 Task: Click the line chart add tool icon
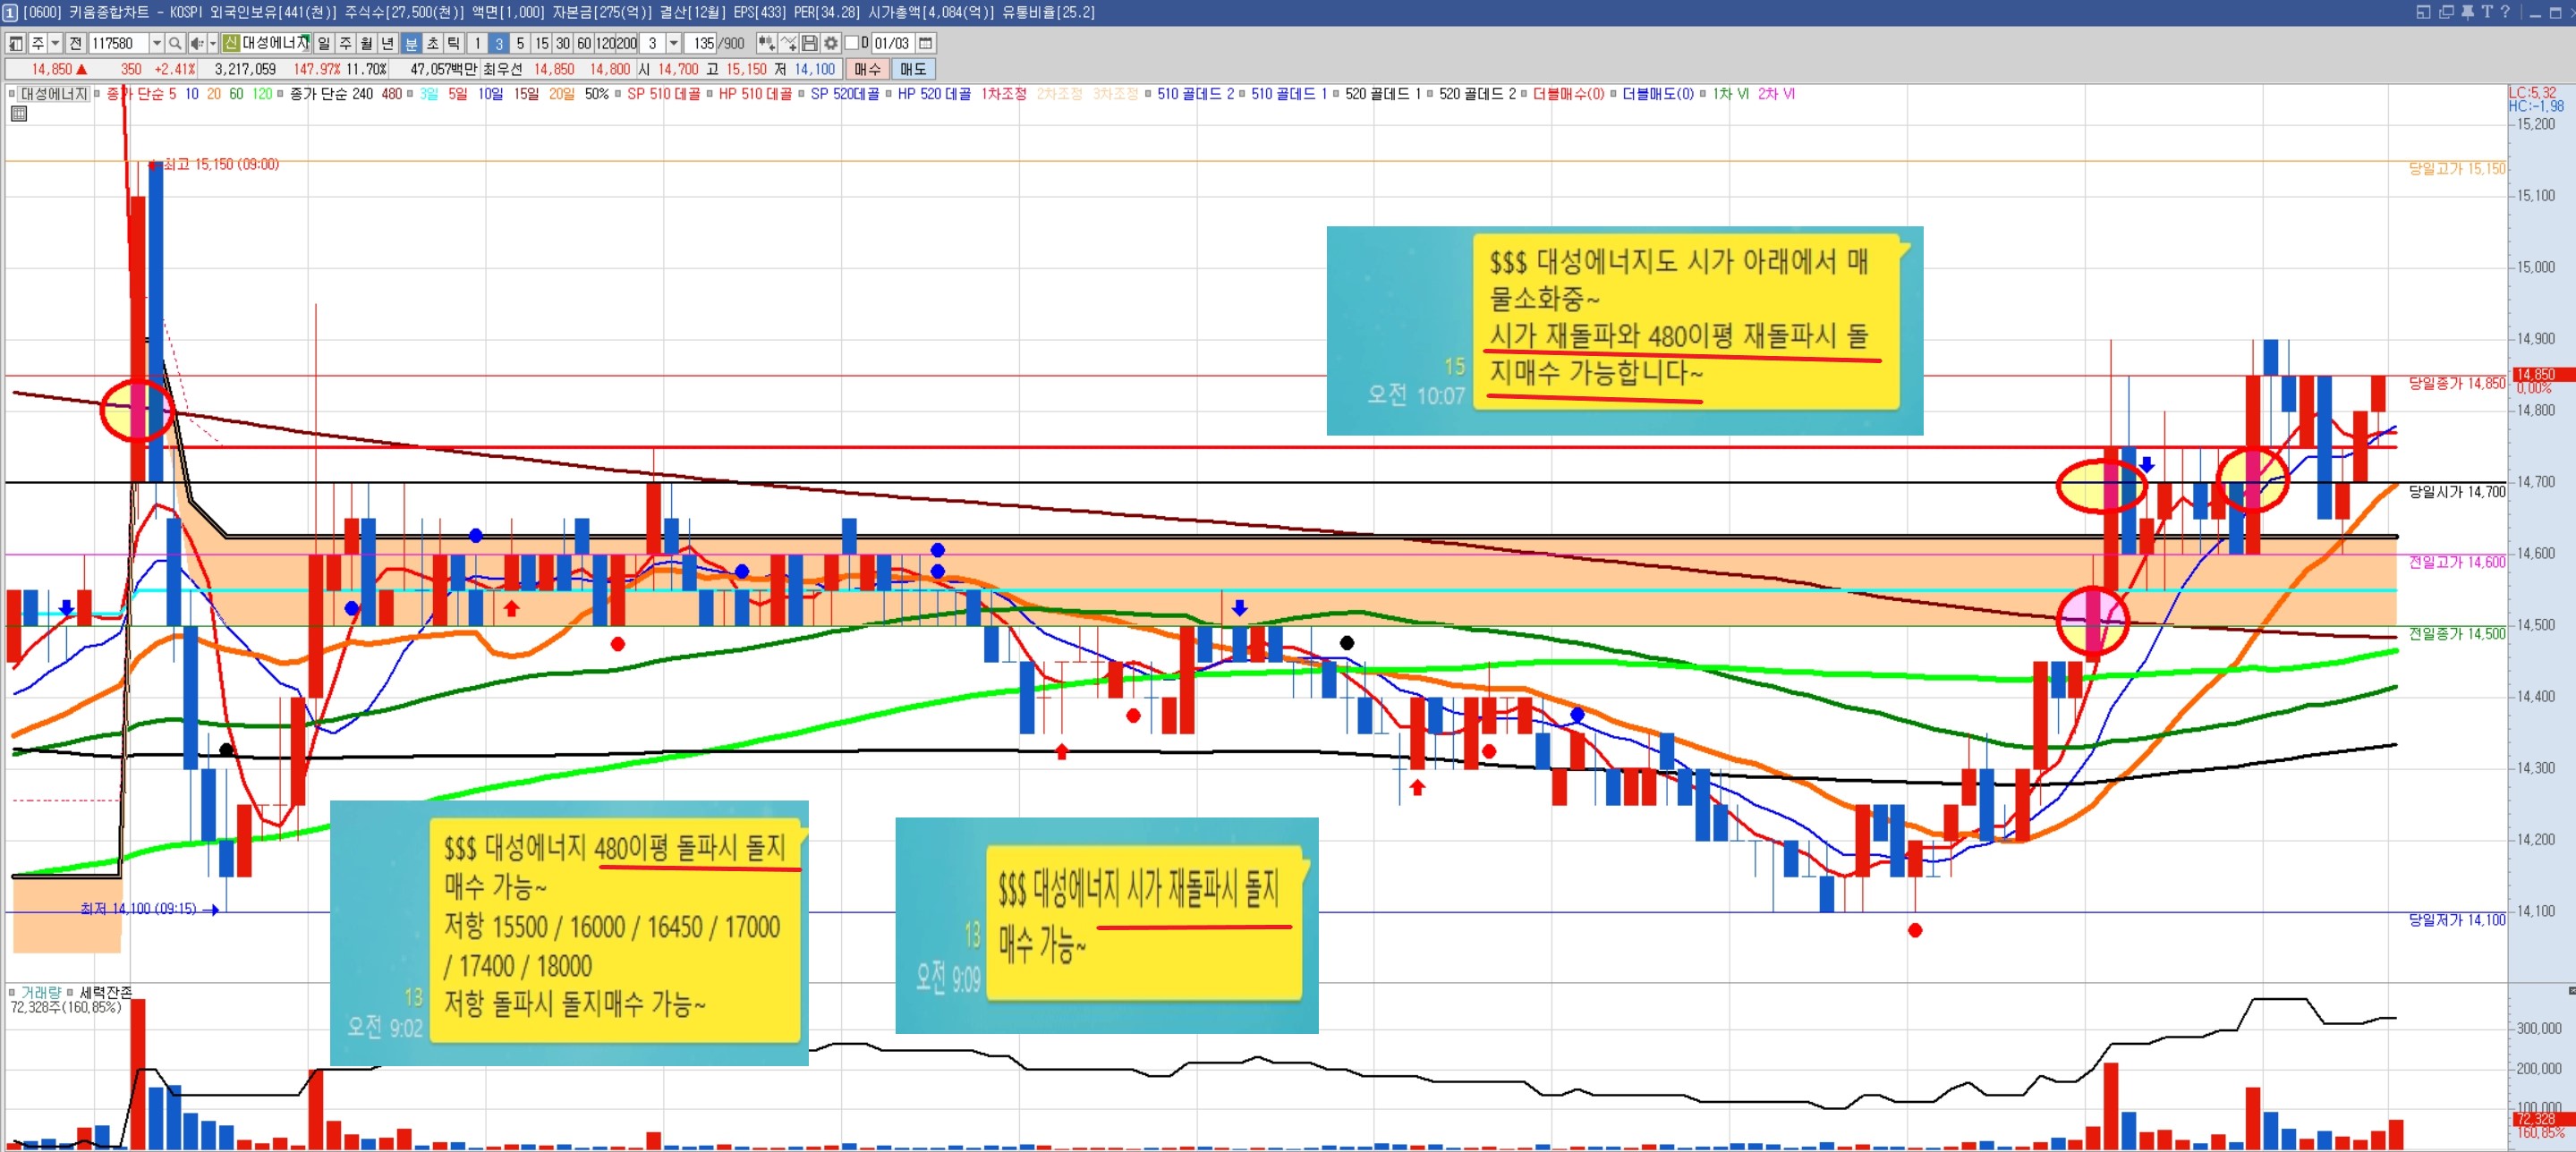(x=788, y=43)
